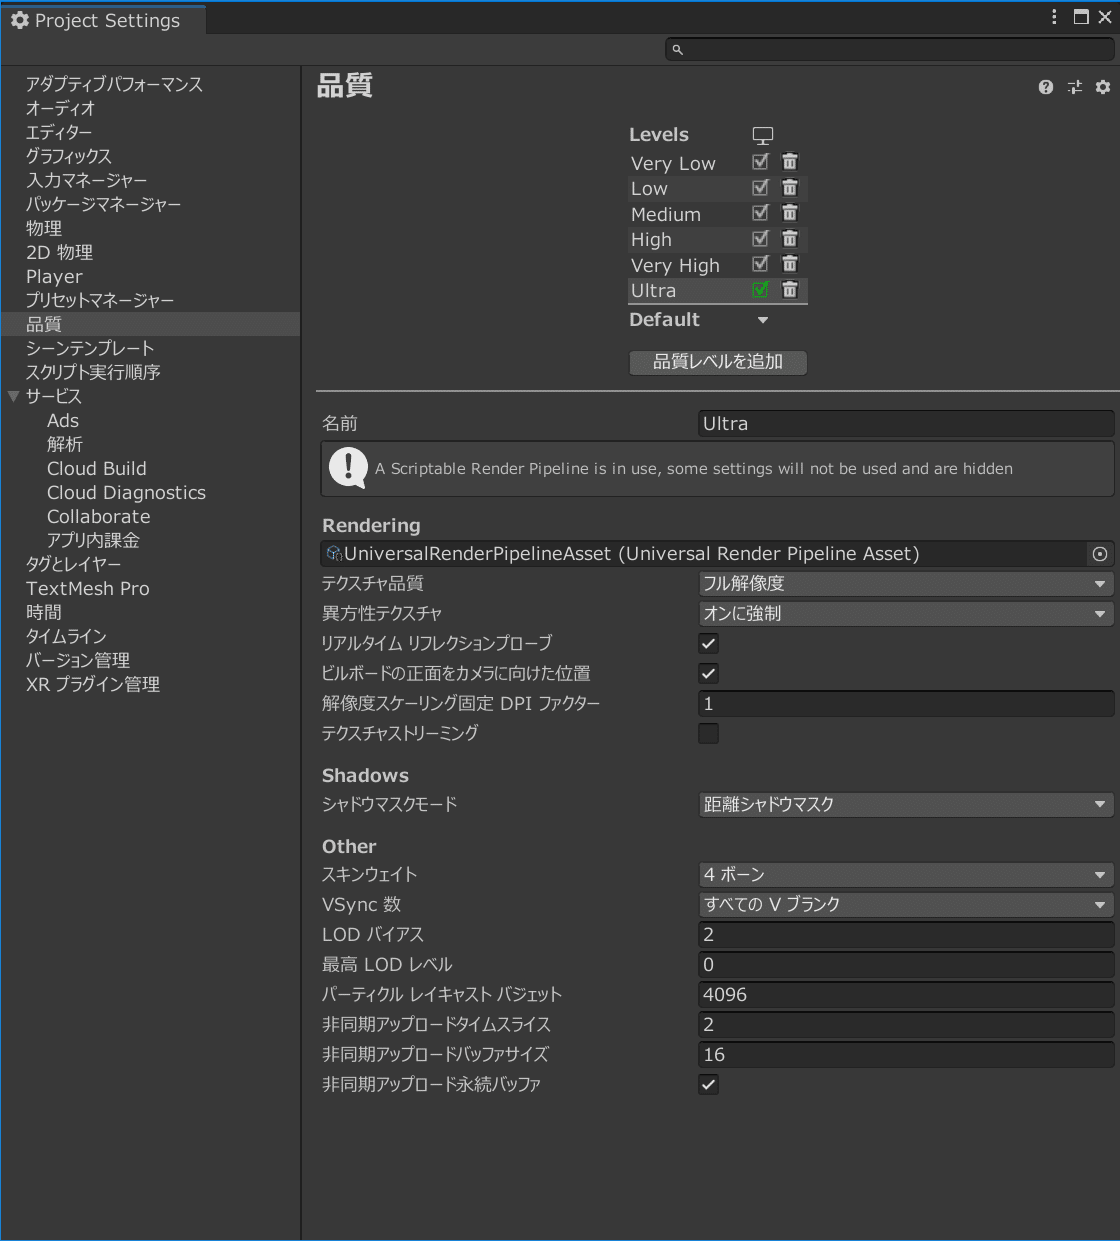Image resolution: width=1120 pixels, height=1241 pixels.
Task: Open シャドウマスクモード dropdown
Action: (906, 804)
